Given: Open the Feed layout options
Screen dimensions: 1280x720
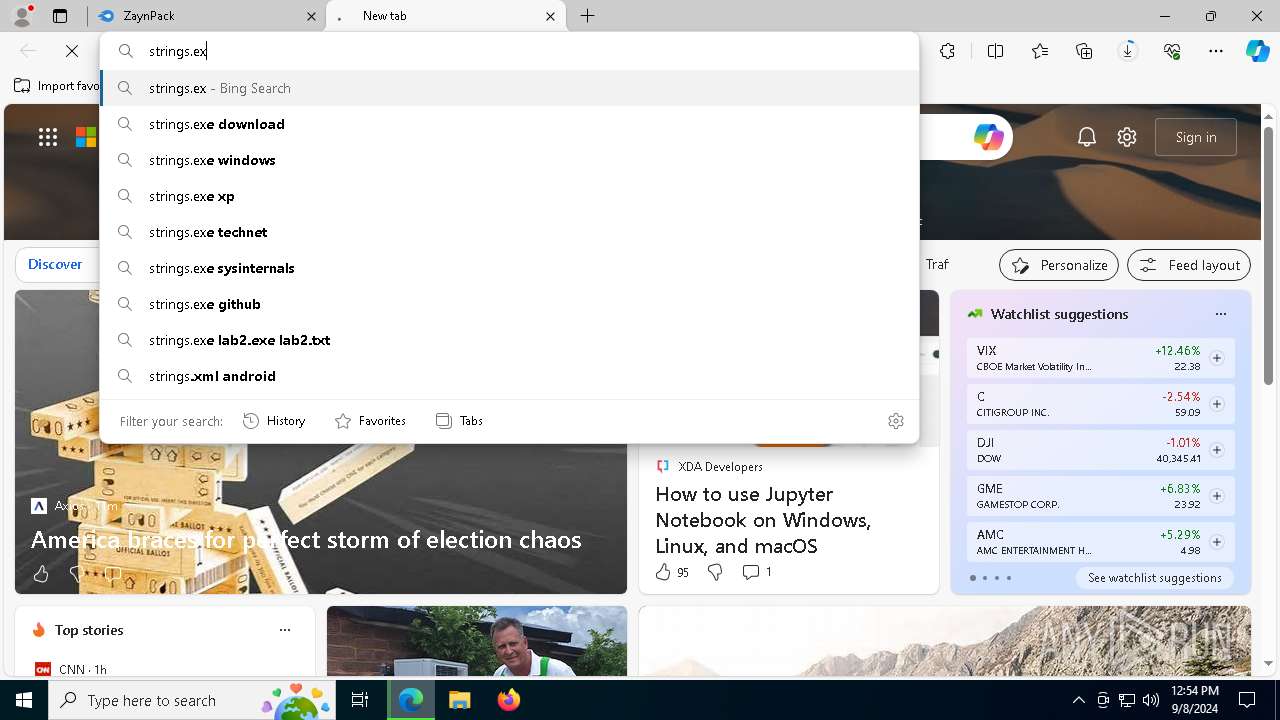Looking at the screenshot, I should tap(1189, 265).
